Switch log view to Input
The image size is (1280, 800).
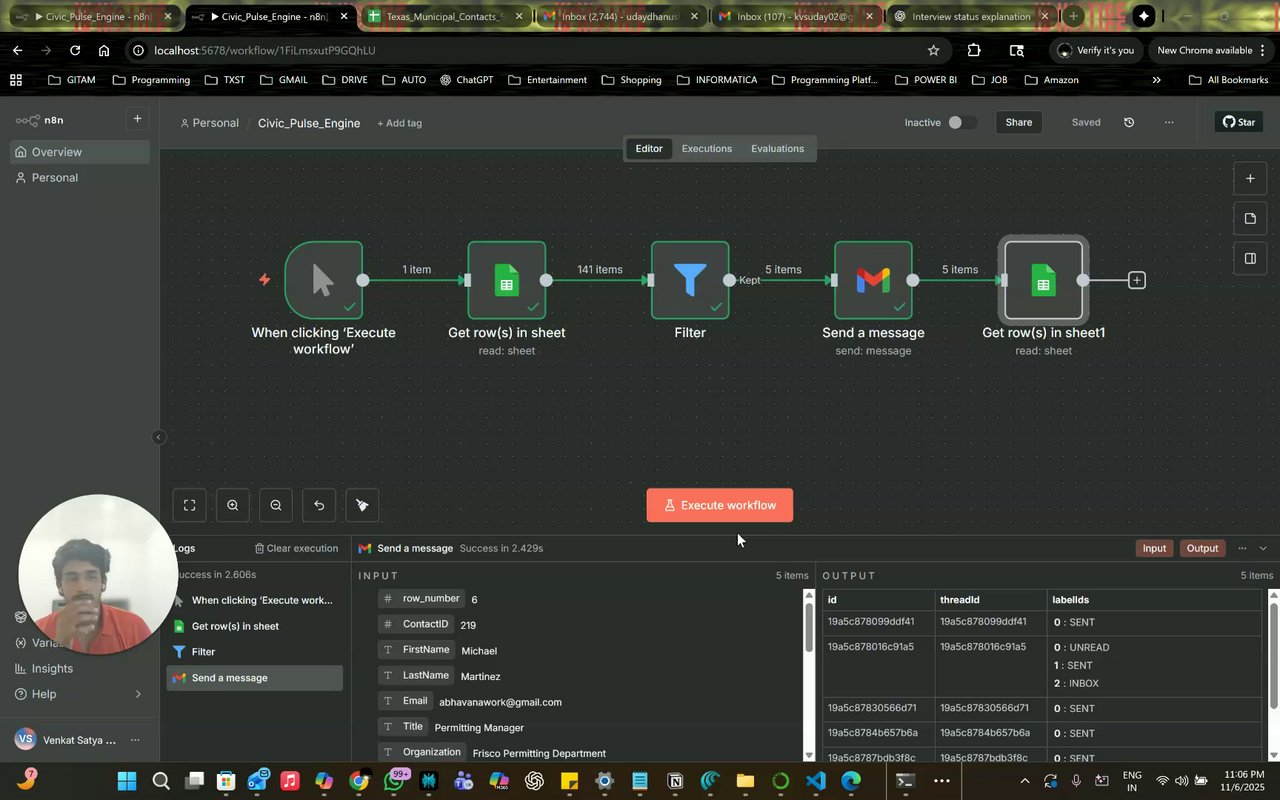(1154, 548)
